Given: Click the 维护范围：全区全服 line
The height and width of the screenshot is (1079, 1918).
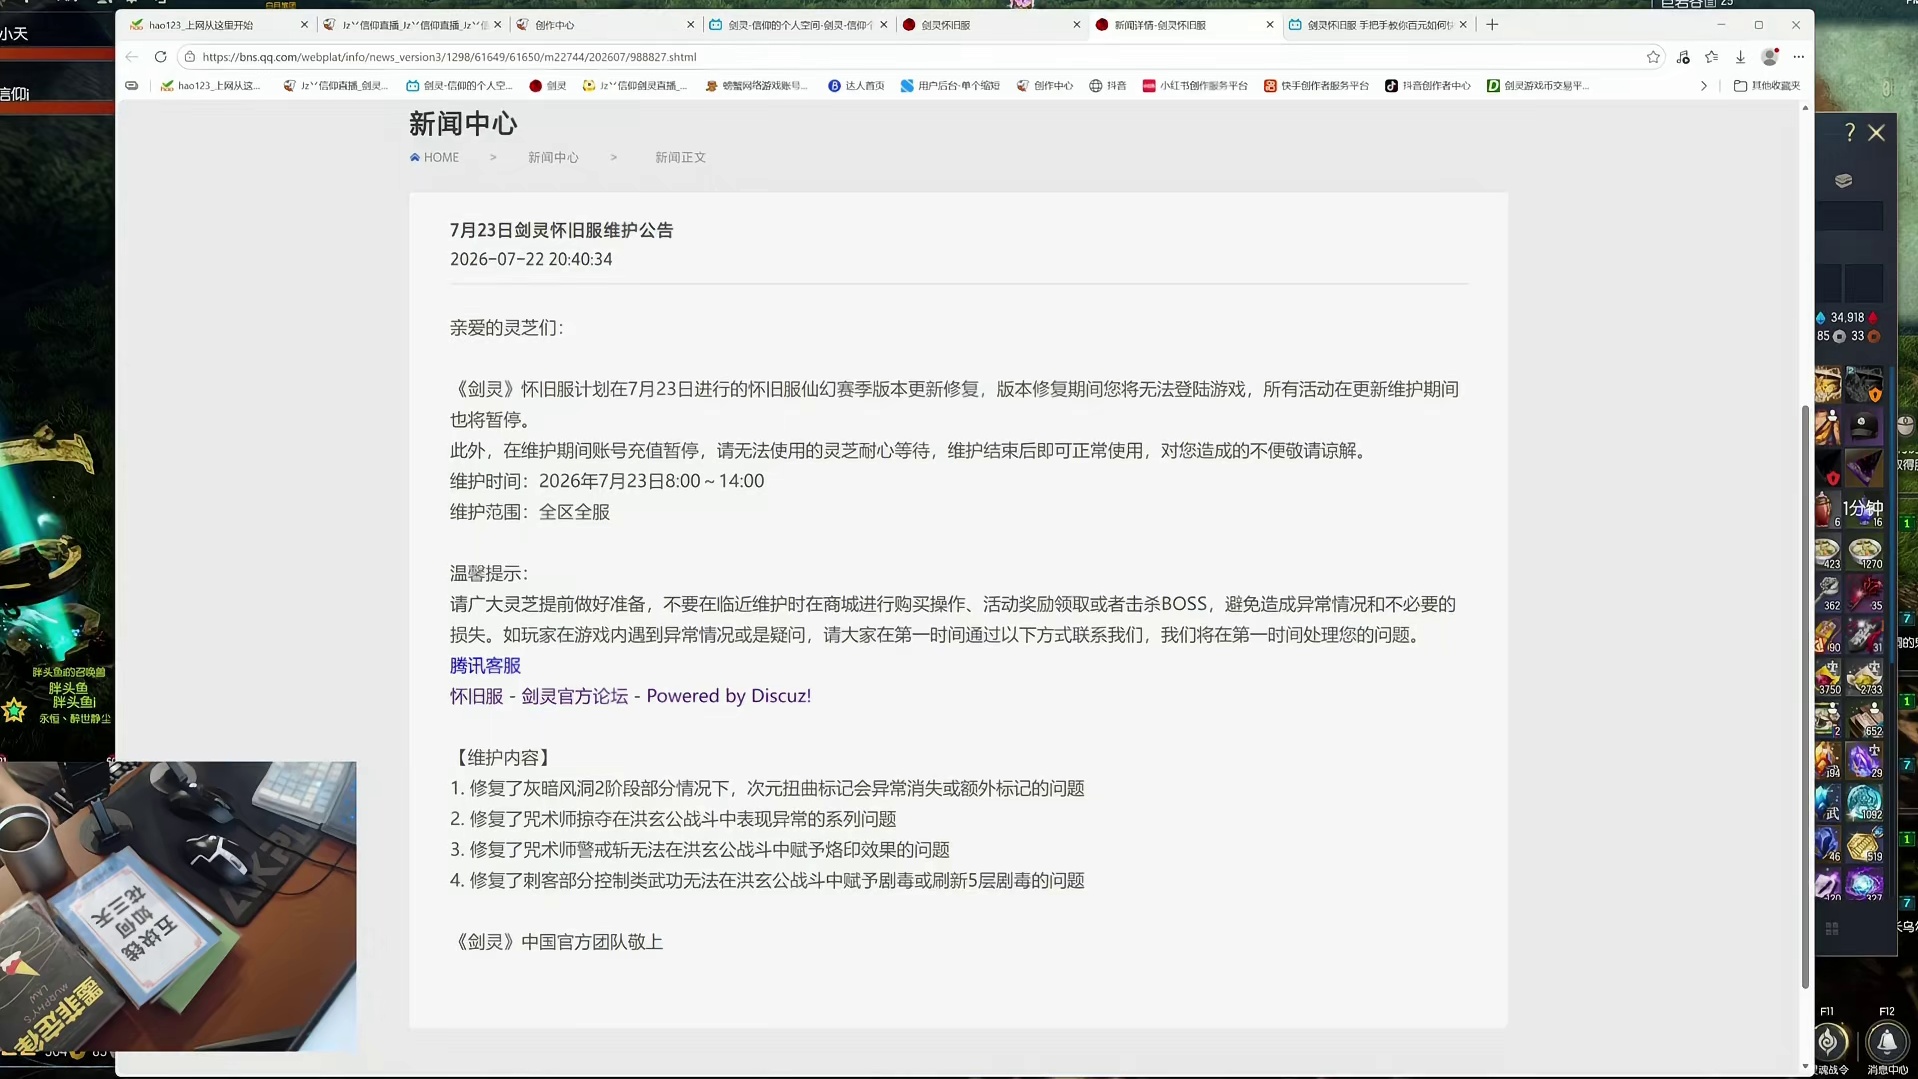Looking at the screenshot, I should click(x=529, y=512).
